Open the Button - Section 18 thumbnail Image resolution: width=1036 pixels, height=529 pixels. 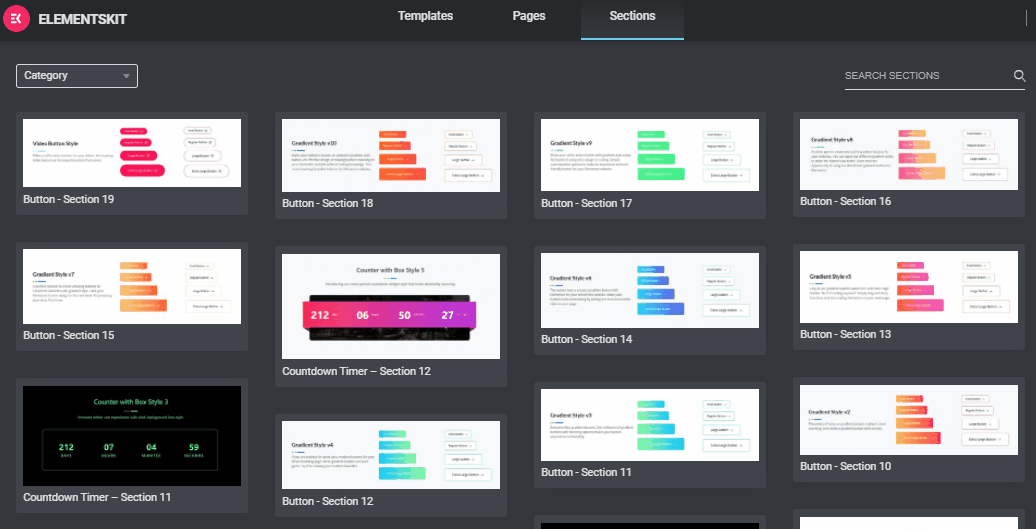tap(391, 155)
